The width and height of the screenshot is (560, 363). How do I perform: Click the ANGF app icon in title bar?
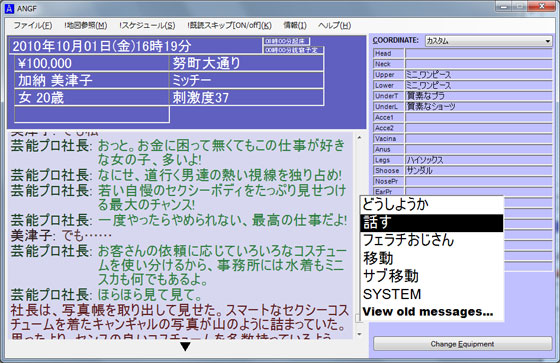click(9, 8)
